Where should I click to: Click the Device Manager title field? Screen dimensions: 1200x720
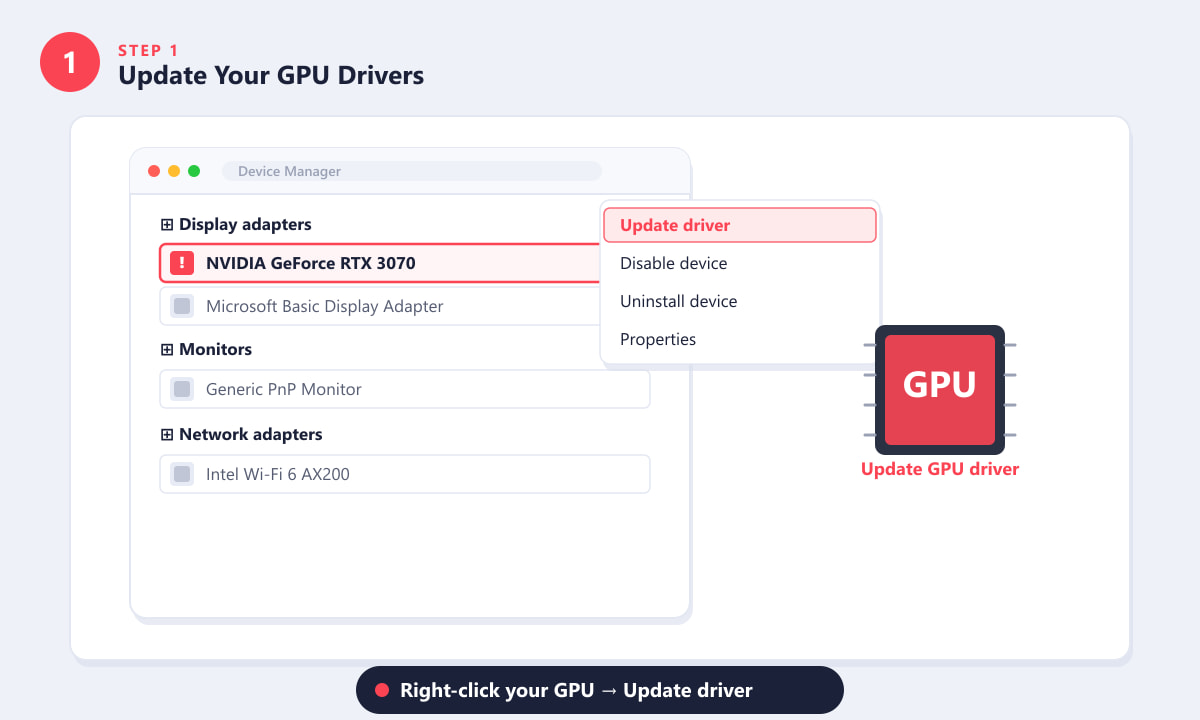pos(412,171)
